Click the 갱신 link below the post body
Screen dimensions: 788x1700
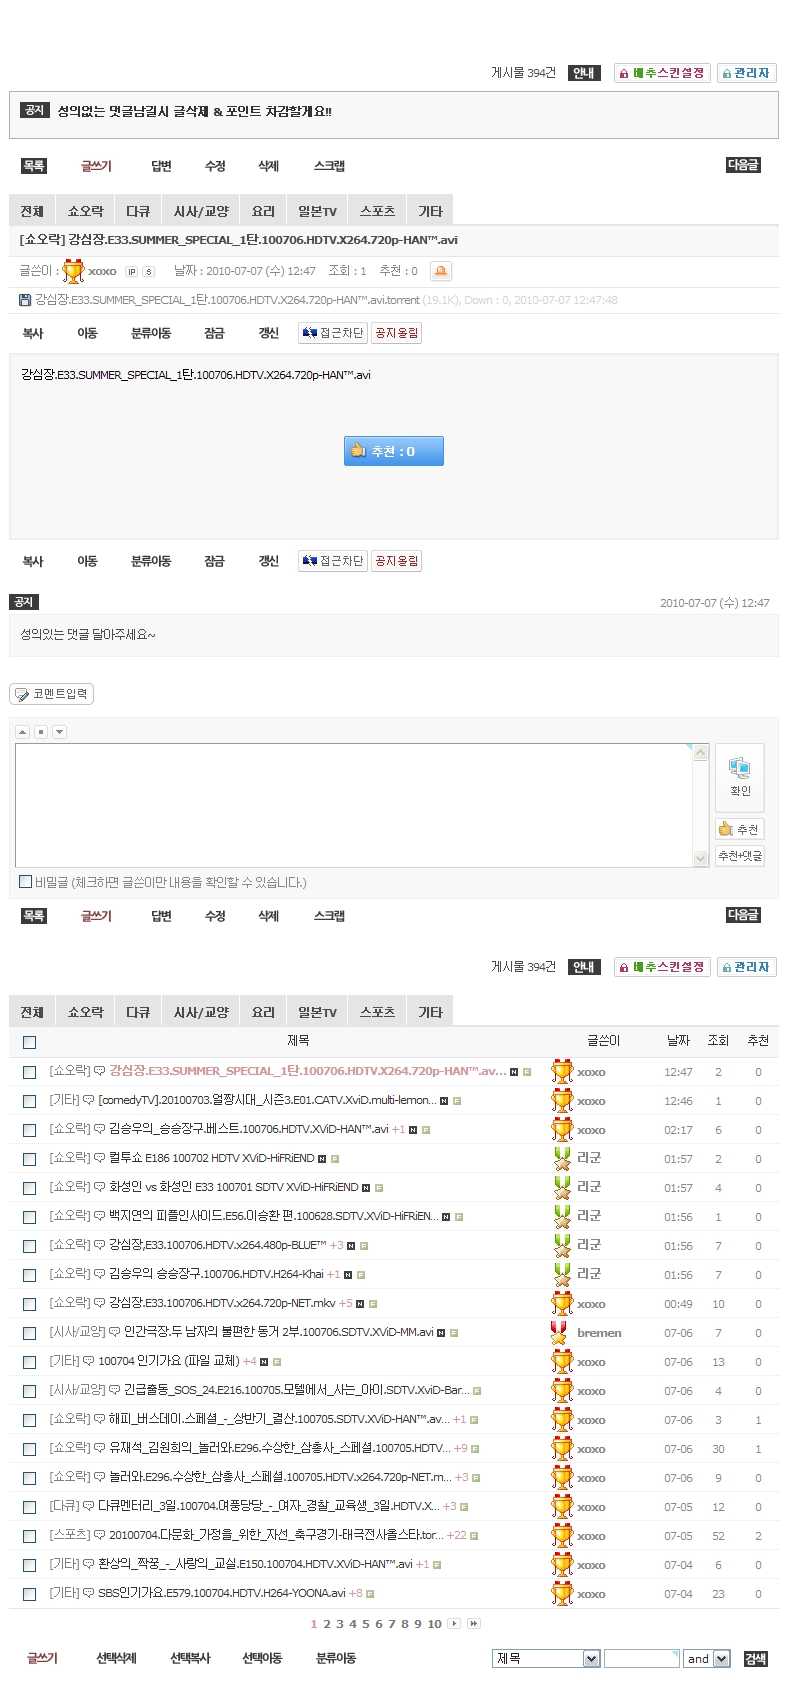click(268, 561)
